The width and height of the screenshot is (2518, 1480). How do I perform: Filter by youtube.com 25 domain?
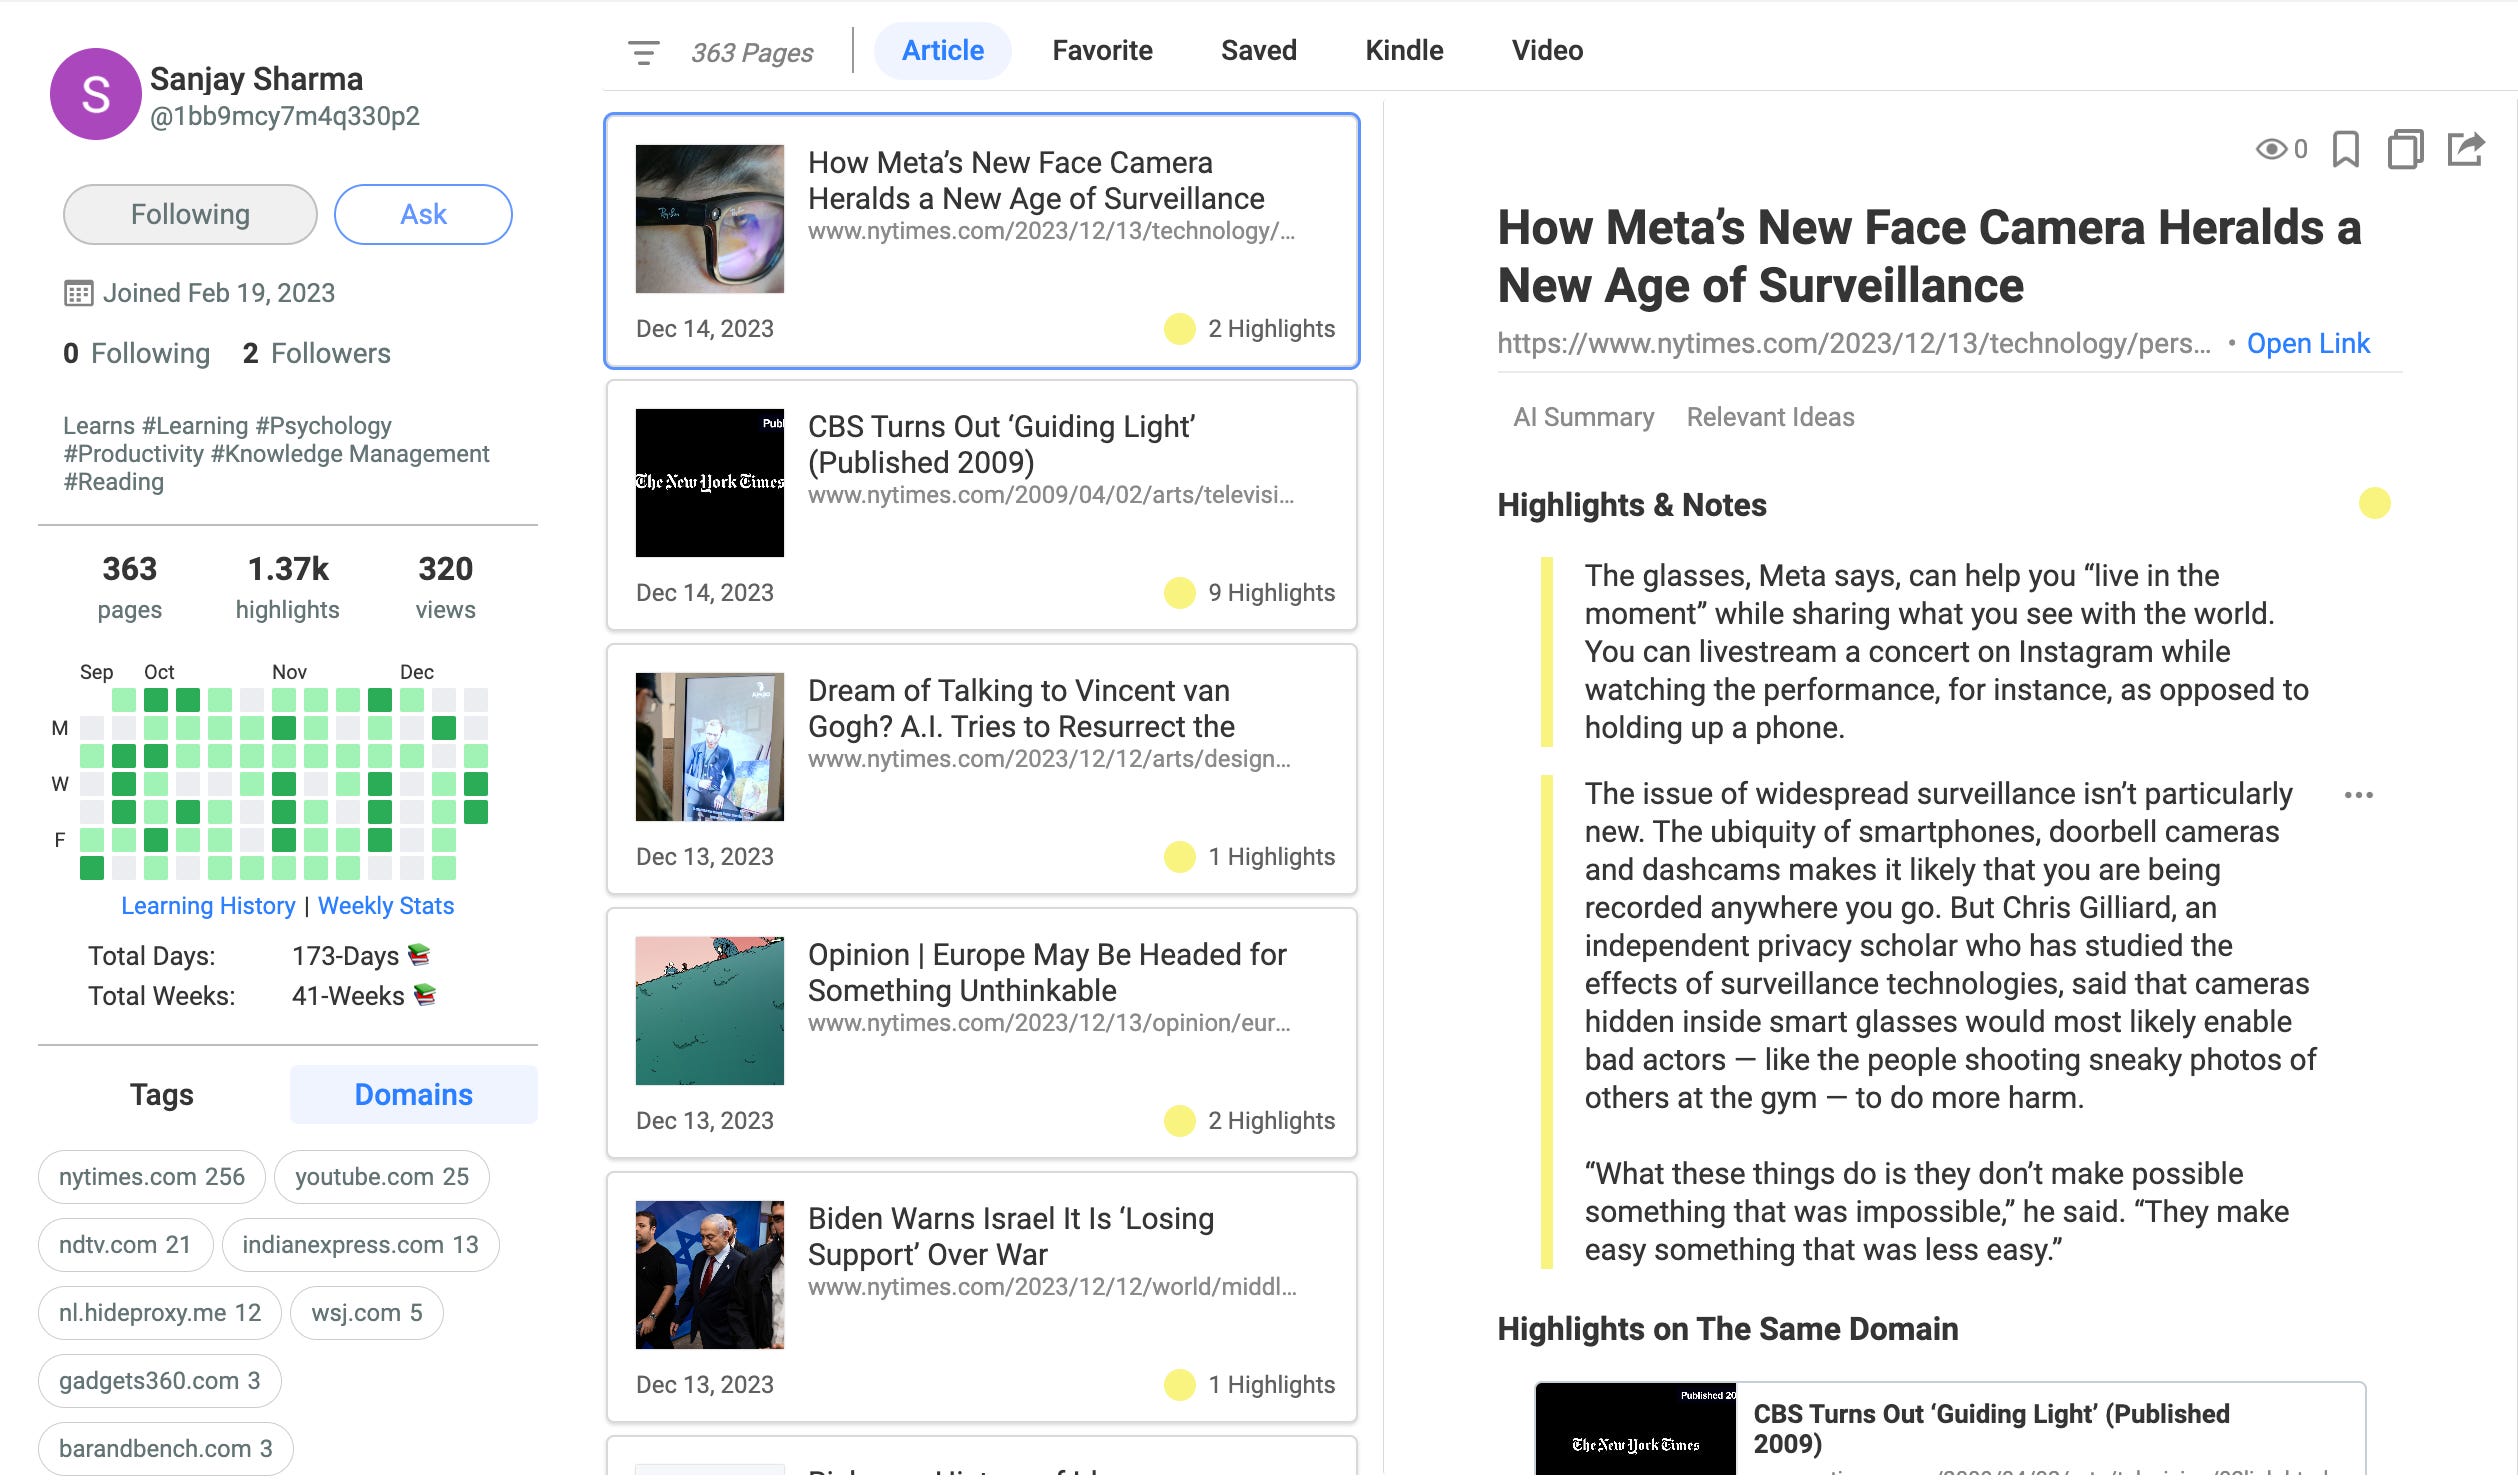(382, 1177)
